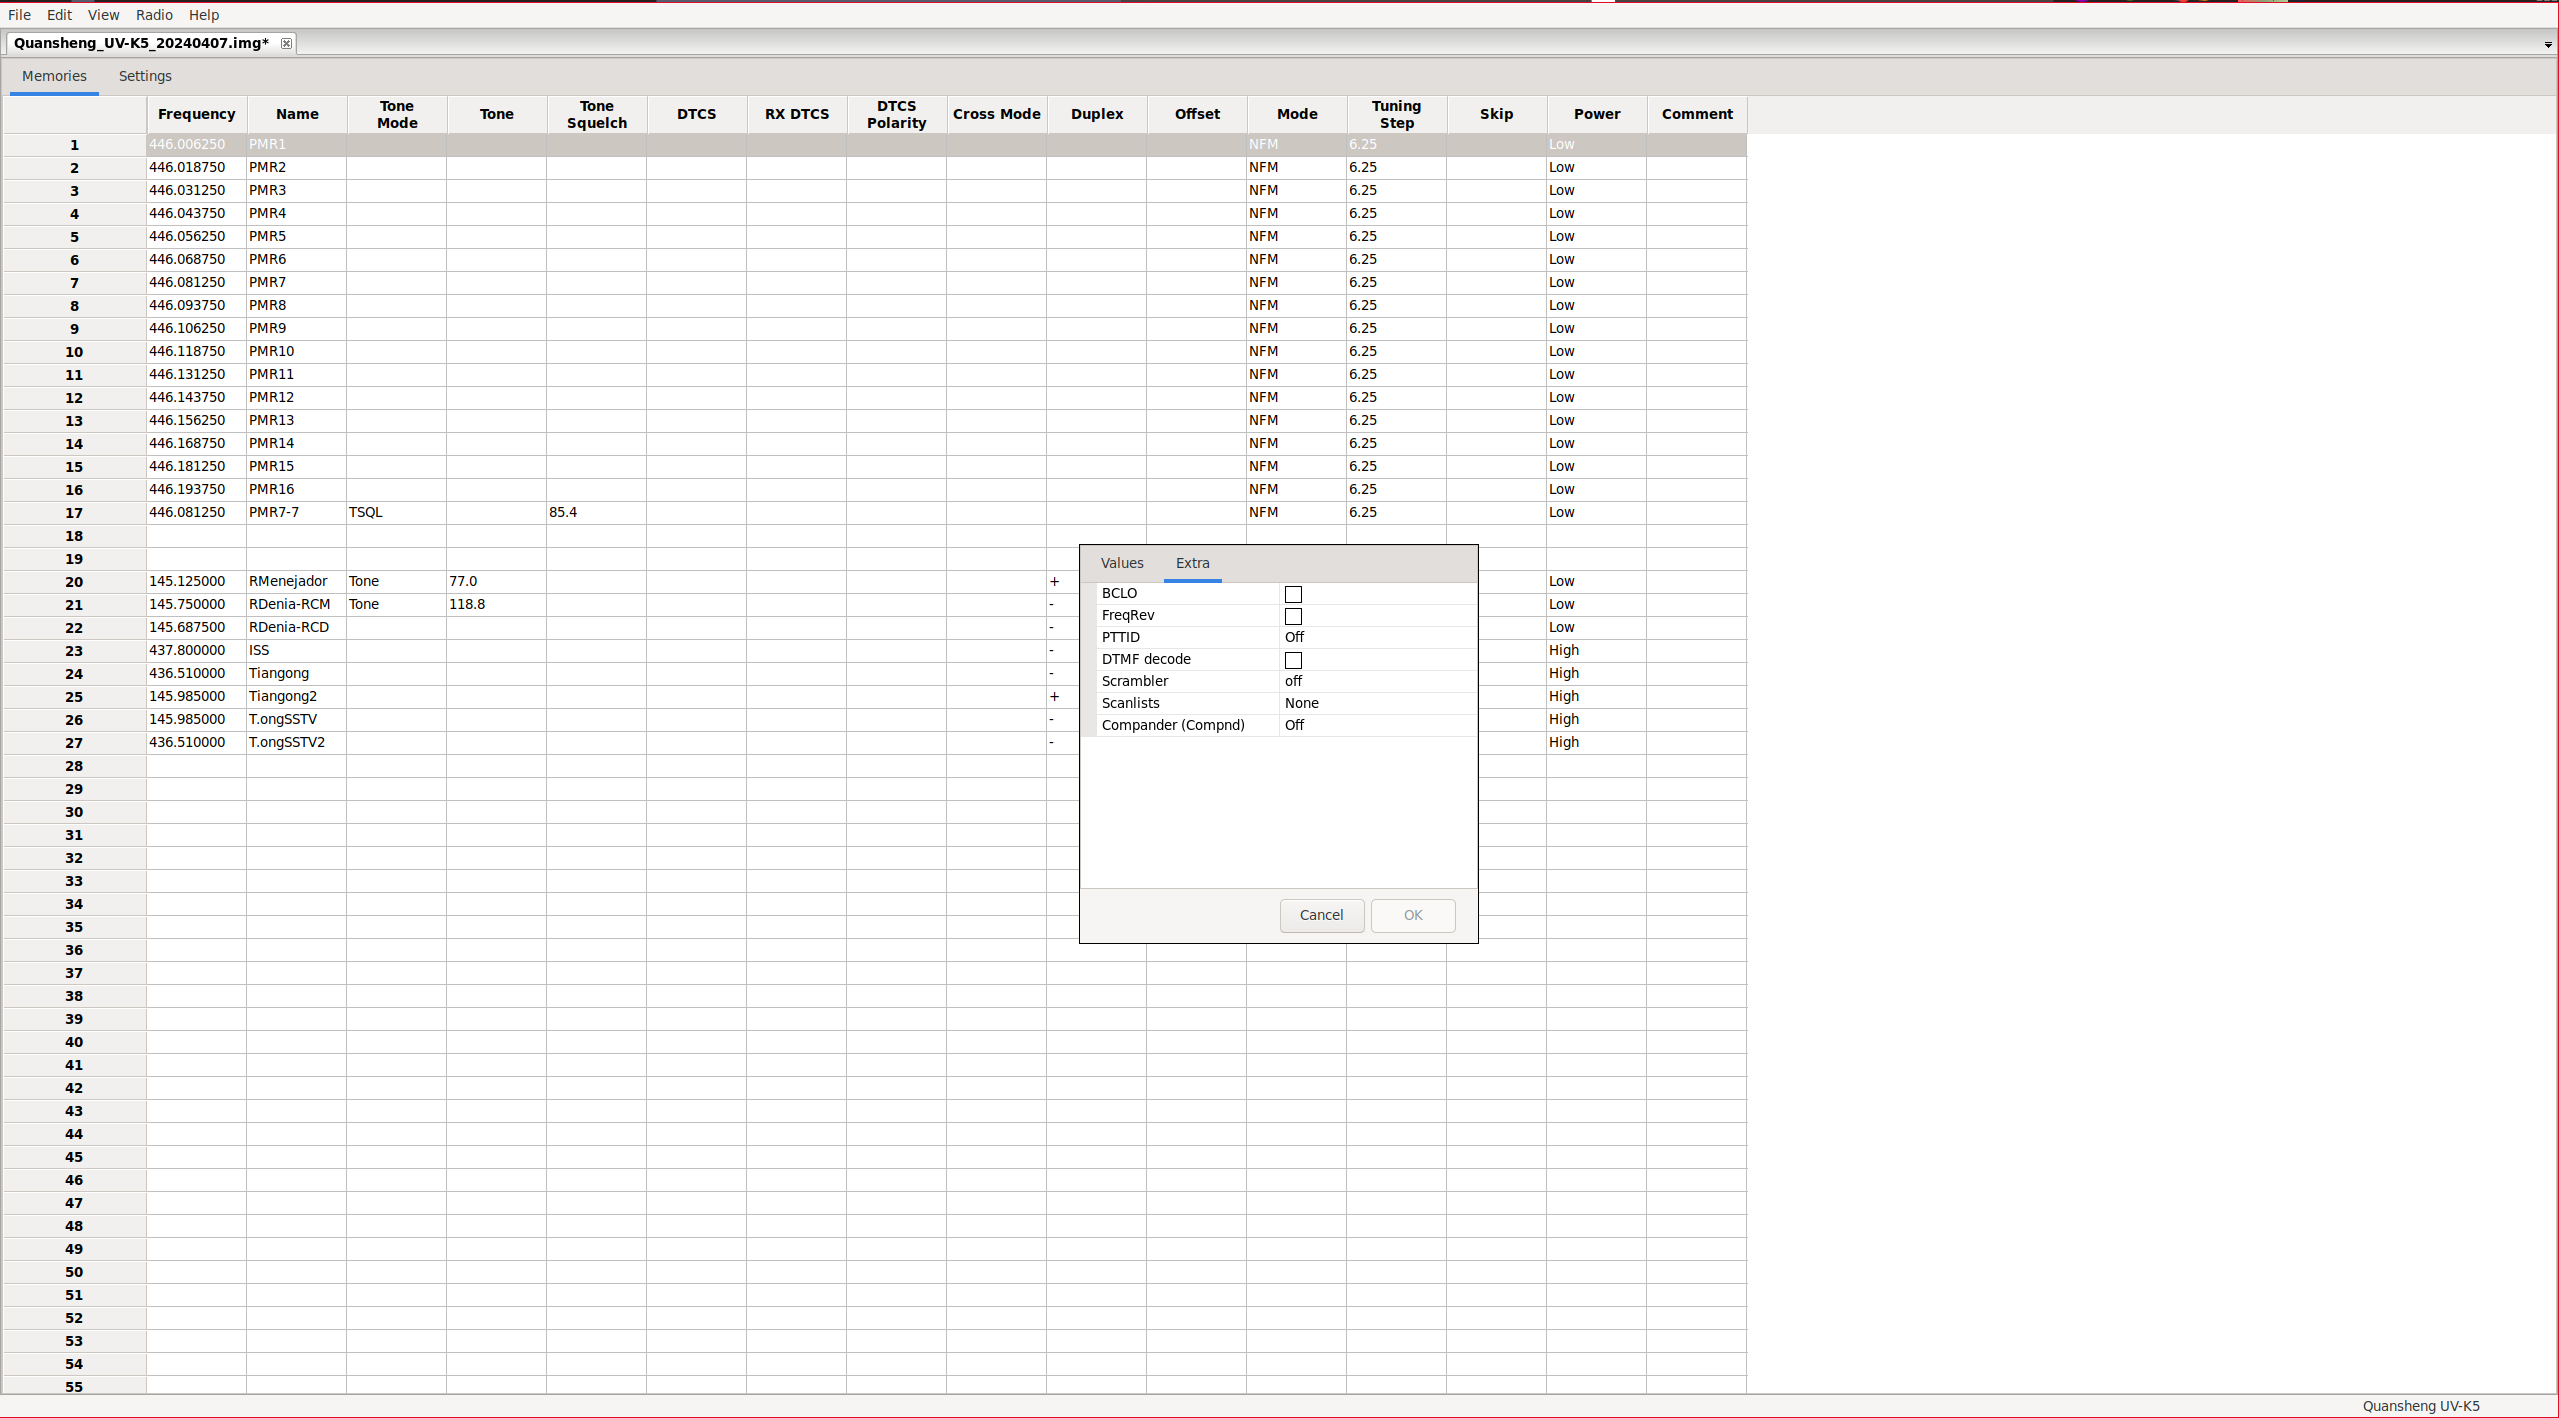The width and height of the screenshot is (2559, 1418).
Task: Enable the BCLO checkbox
Action: tap(1293, 594)
